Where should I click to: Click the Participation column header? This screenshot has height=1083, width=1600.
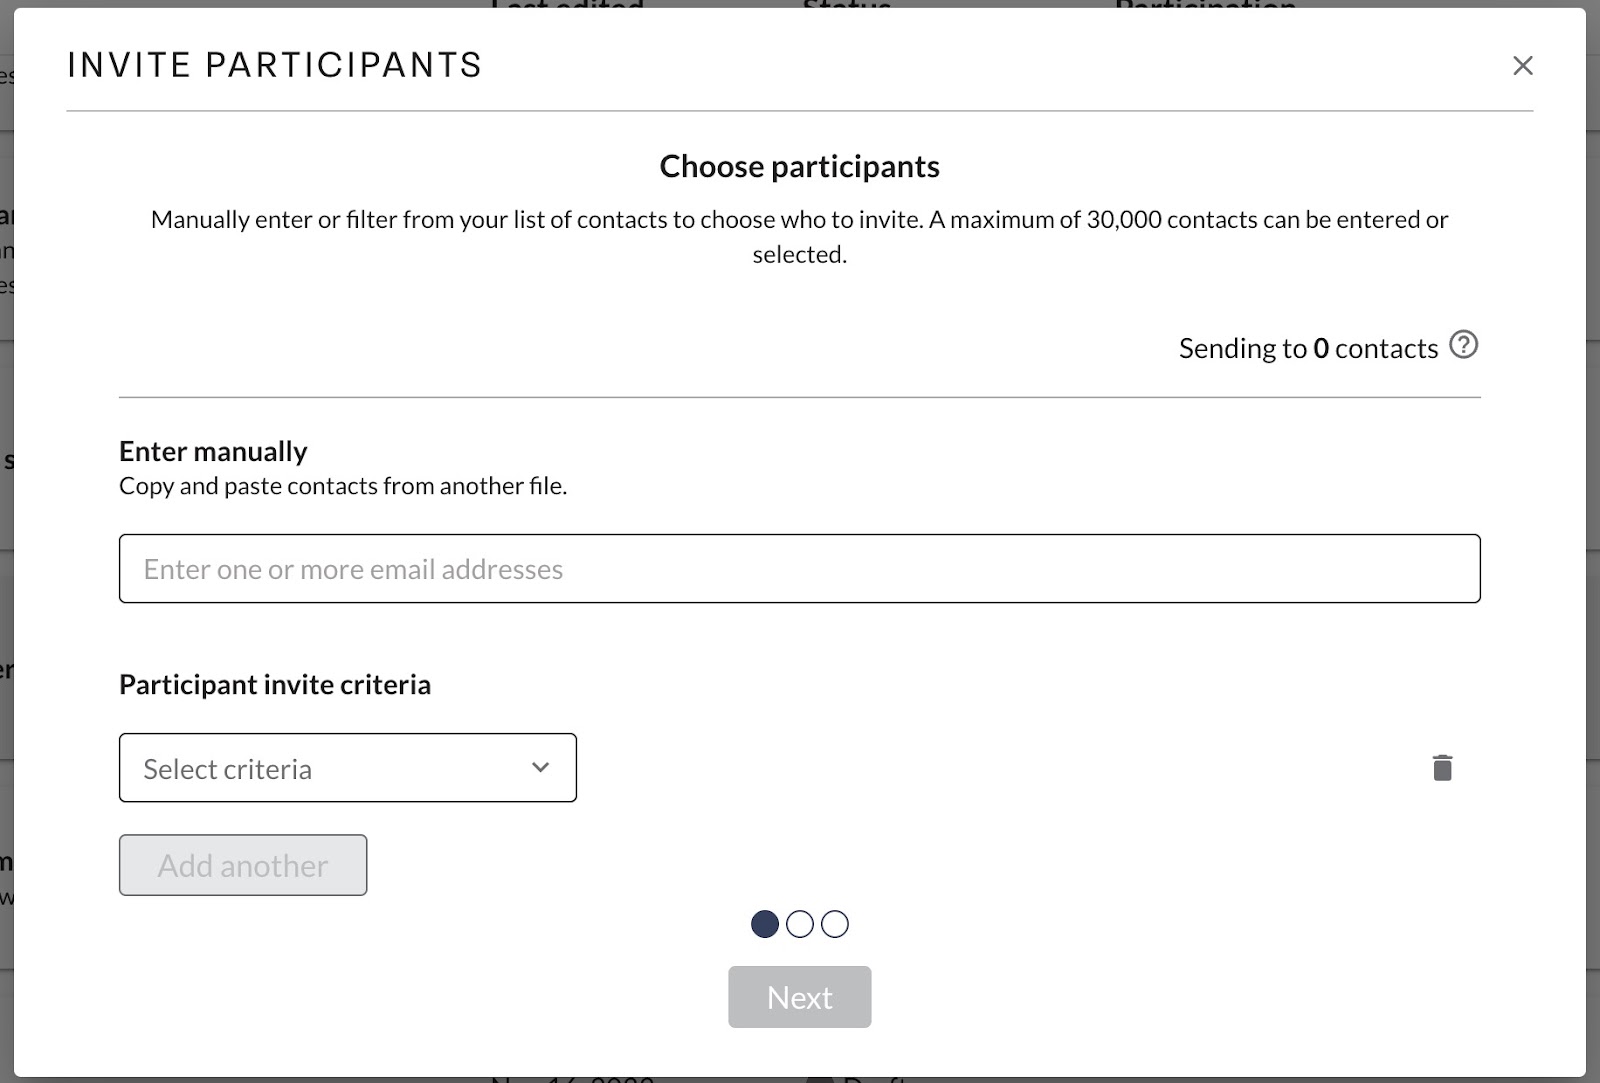click(x=1205, y=4)
